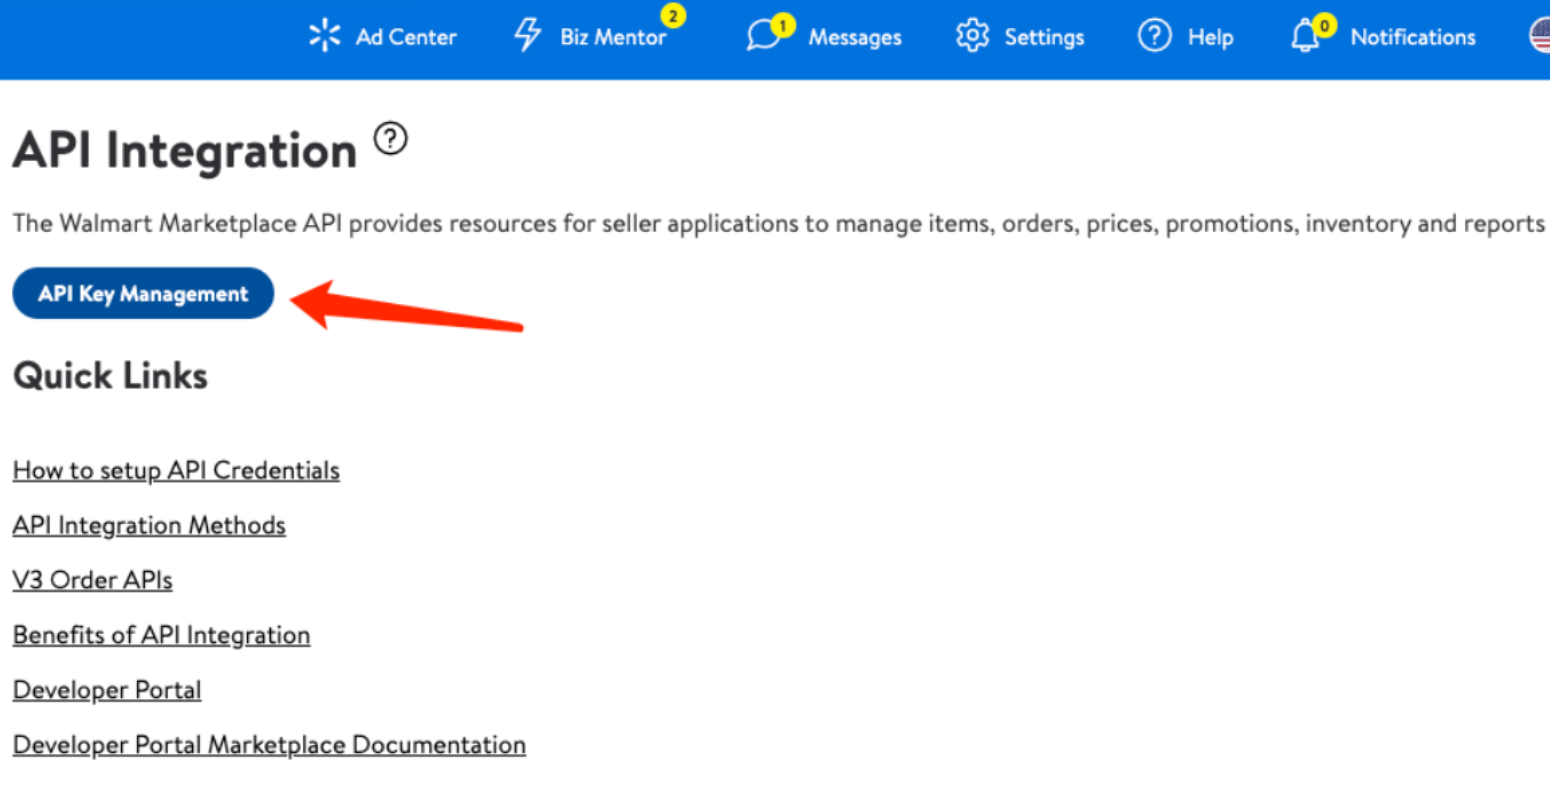The width and height of the screenshot is (1550, 797).
Task: Click the yellow badge showing 2 on Biz Mentor
Action: click(674, 16)
